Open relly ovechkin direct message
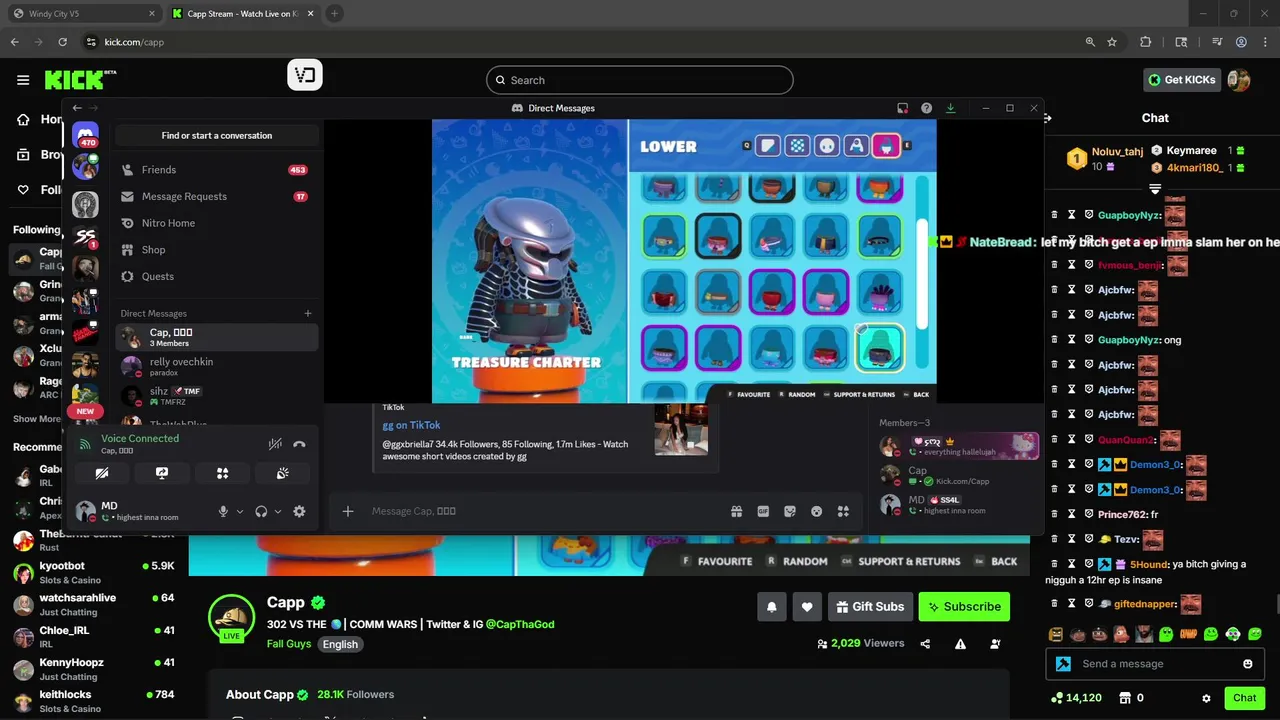Viewport: 1280px width, 720px height. pos(216,366)
